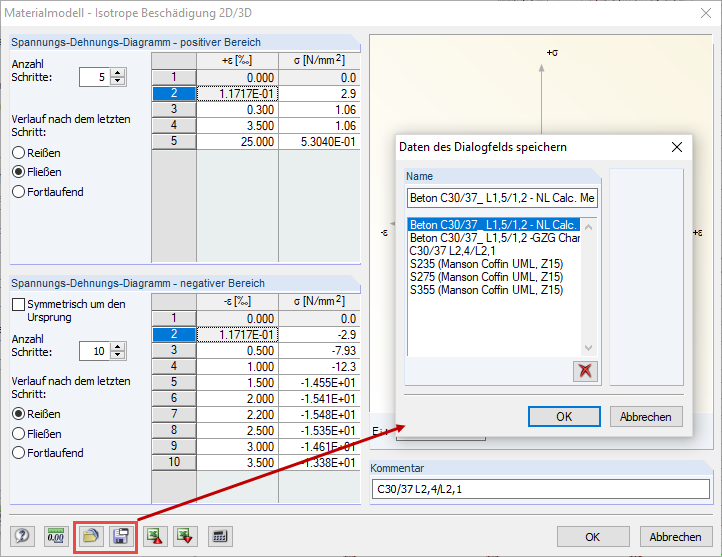Open decimal places units settings icon

(56, 536)
